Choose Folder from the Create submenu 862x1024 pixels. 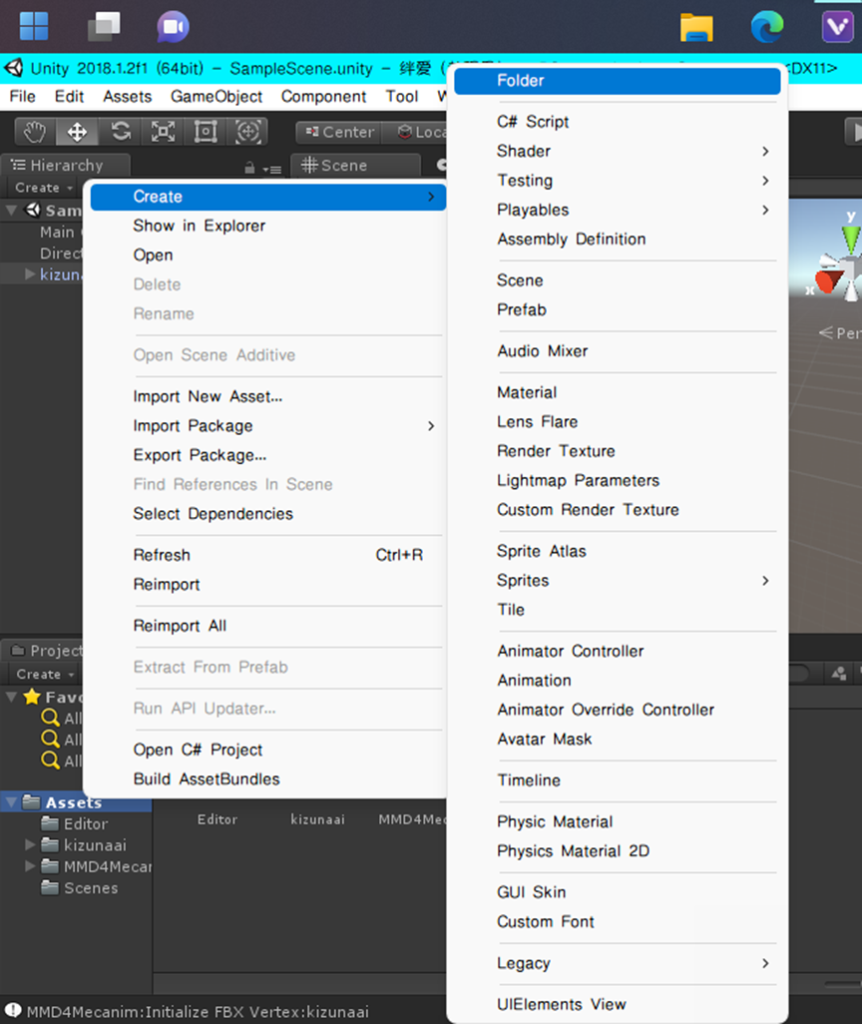[520, 81]
